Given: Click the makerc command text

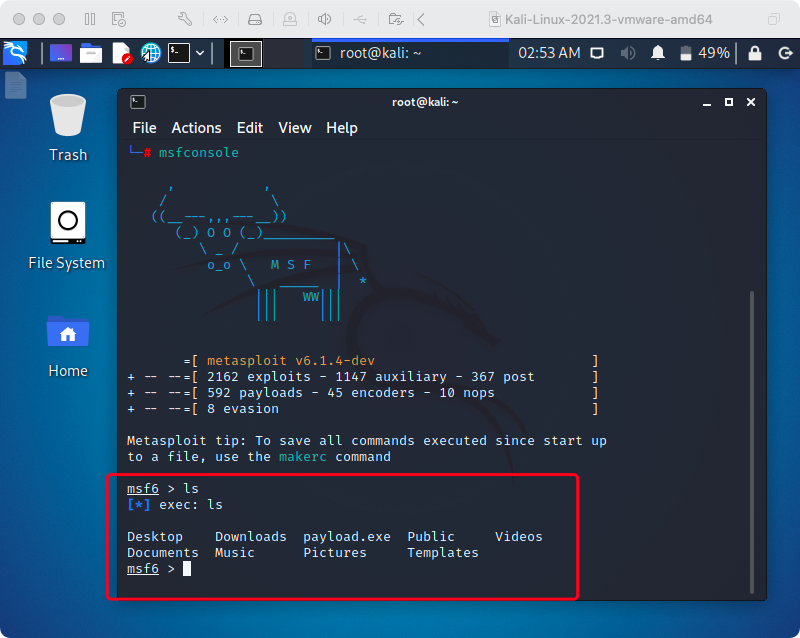Looking at the screenshot, I should pos(303,456).
